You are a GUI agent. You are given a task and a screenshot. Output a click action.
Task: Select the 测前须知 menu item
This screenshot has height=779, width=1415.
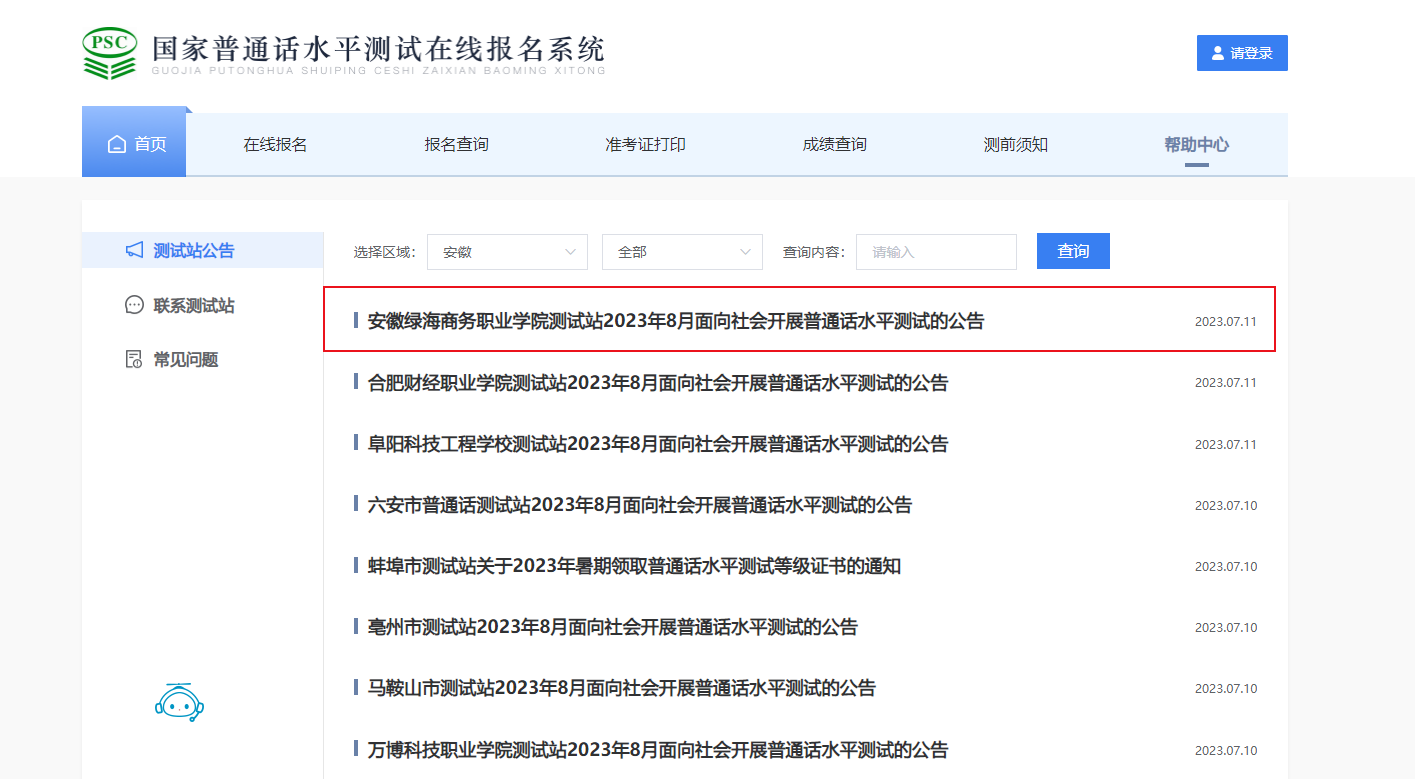[1015, 145]
